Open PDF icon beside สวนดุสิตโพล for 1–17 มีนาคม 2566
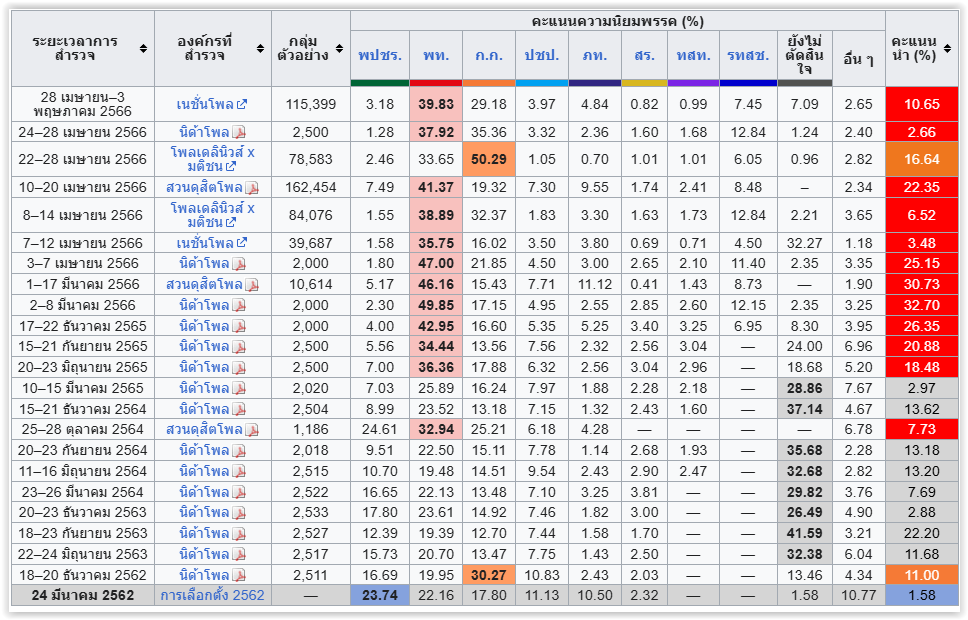This screenshot has height=620, width=968. [x=252, y=285]
